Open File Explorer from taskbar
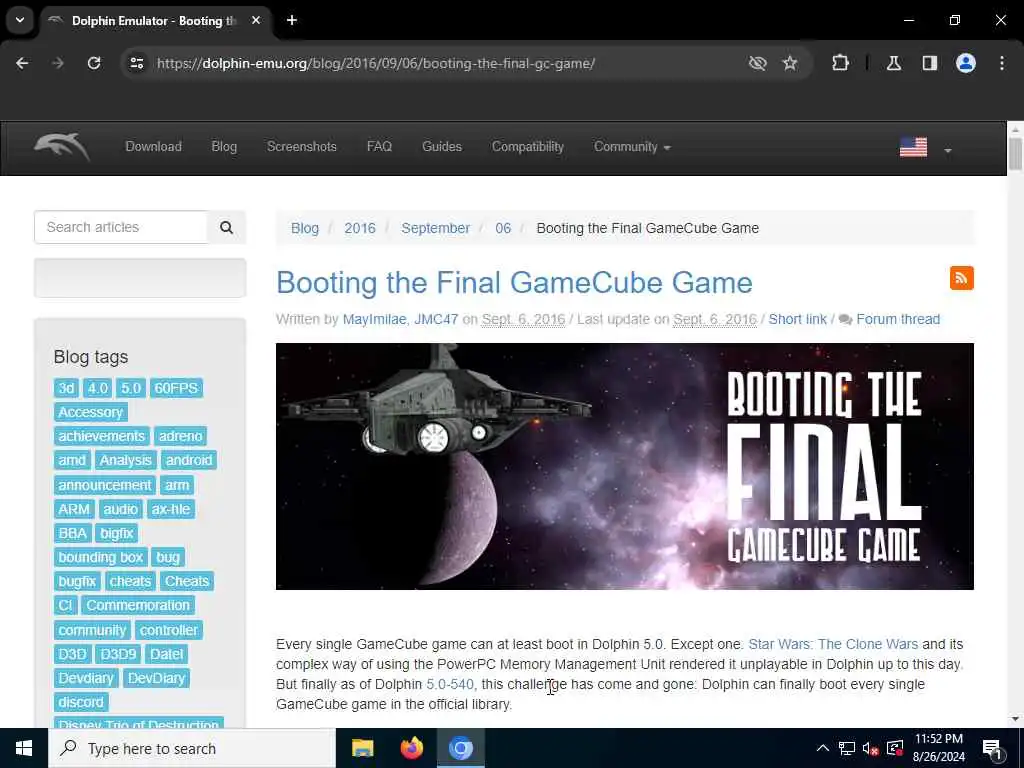The width and height of the screenshot is (1024, 768). pyautogui.click(x=362, y=748)
